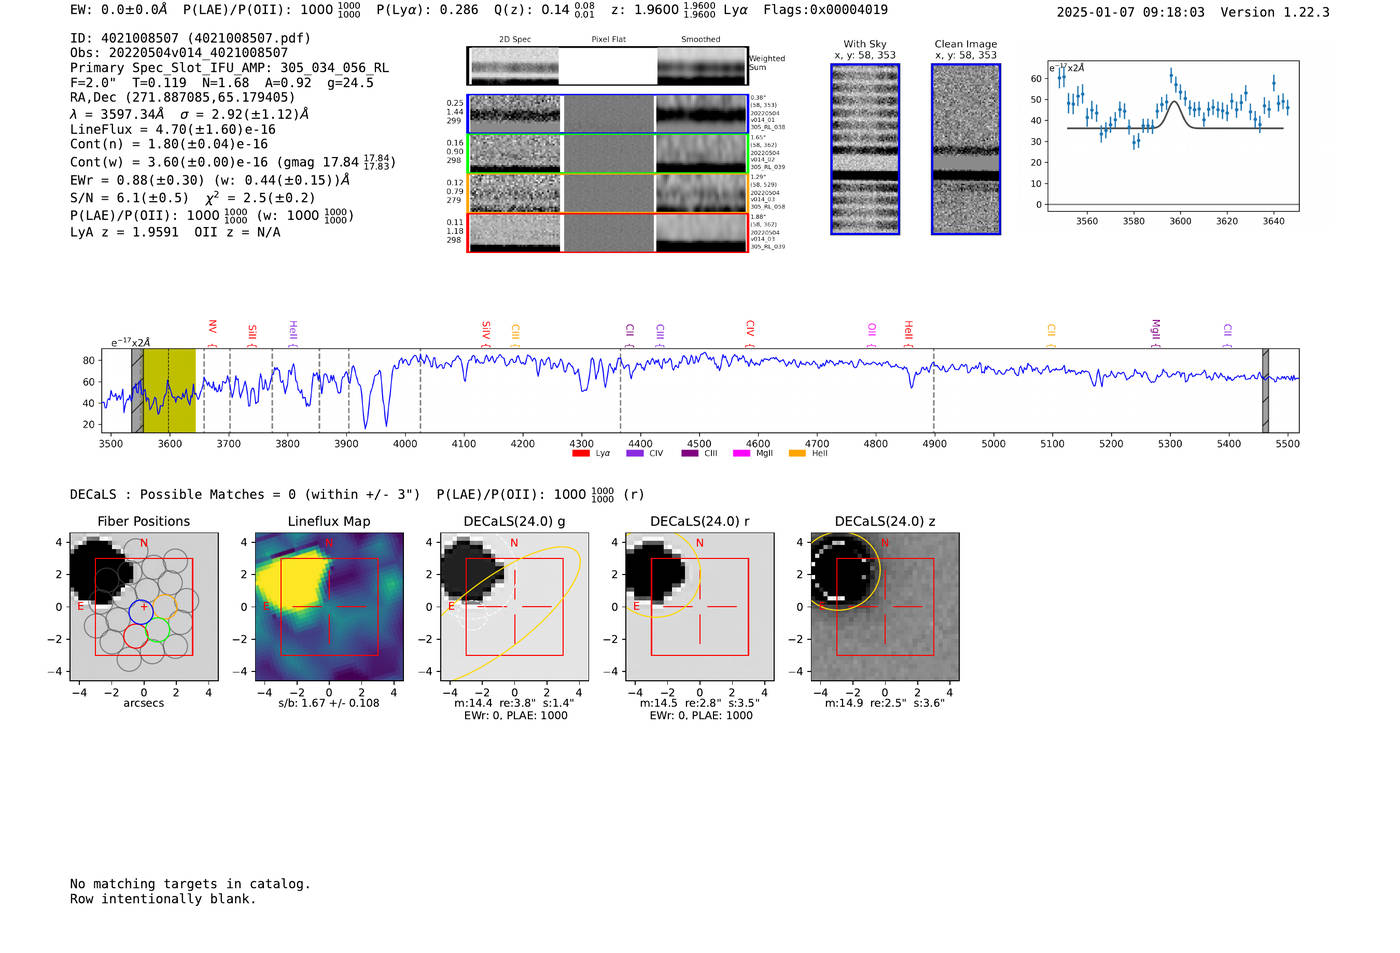Open the Fiber Positions cutout
The height and width of the screenshot is (953, 1400).
click(x=144, y=607)
